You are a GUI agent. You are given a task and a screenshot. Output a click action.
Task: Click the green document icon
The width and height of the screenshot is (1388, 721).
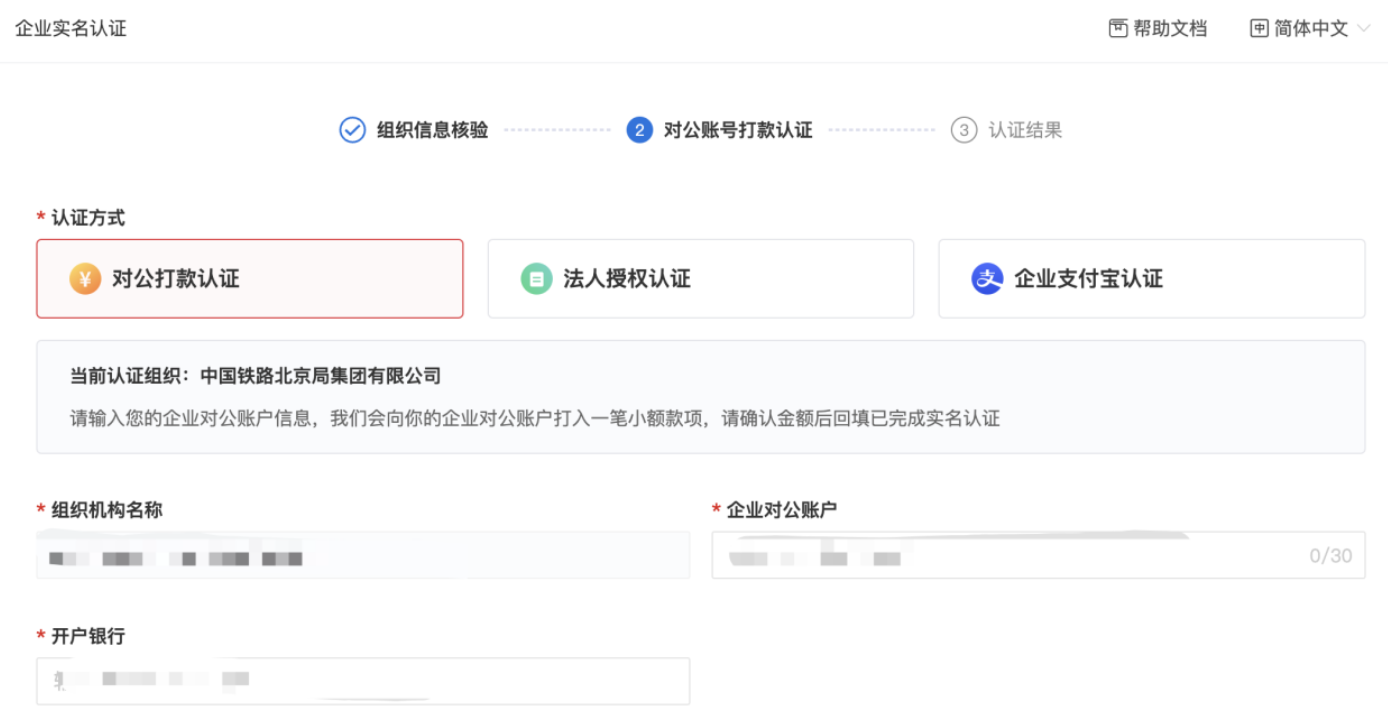(x=537, y=279)
